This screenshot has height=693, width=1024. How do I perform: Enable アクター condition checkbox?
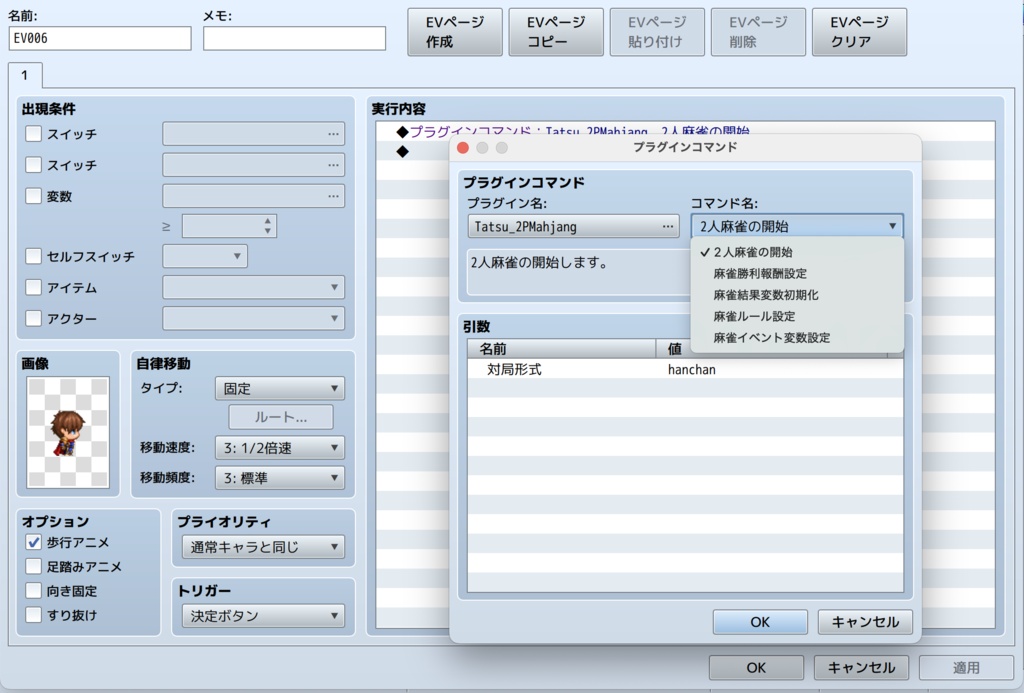(33, 319)
